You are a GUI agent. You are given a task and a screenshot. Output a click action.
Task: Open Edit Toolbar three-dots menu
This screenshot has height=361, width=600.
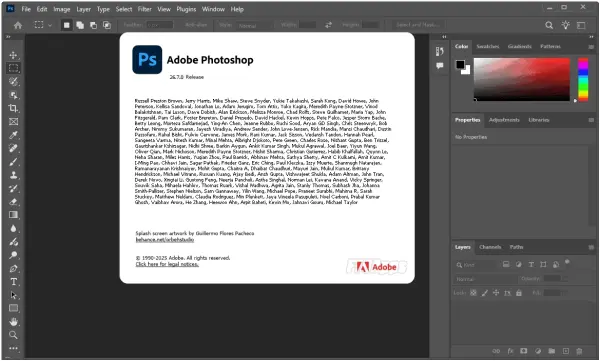pos(13,348)
